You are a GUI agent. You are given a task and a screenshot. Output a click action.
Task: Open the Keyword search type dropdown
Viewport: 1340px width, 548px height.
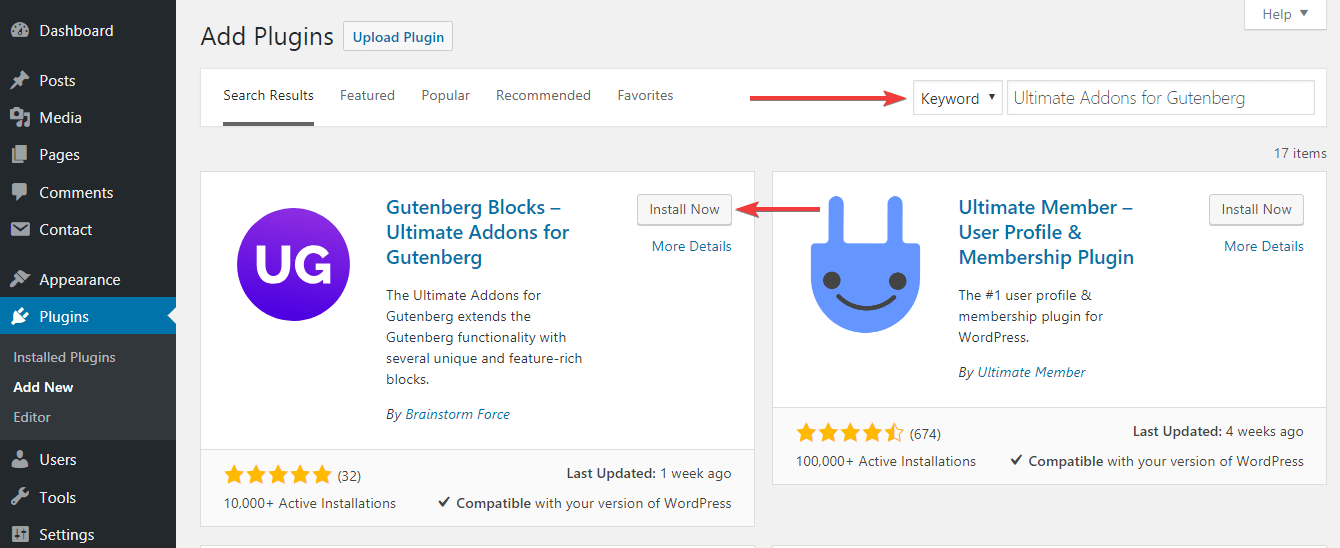pos(958,98)
